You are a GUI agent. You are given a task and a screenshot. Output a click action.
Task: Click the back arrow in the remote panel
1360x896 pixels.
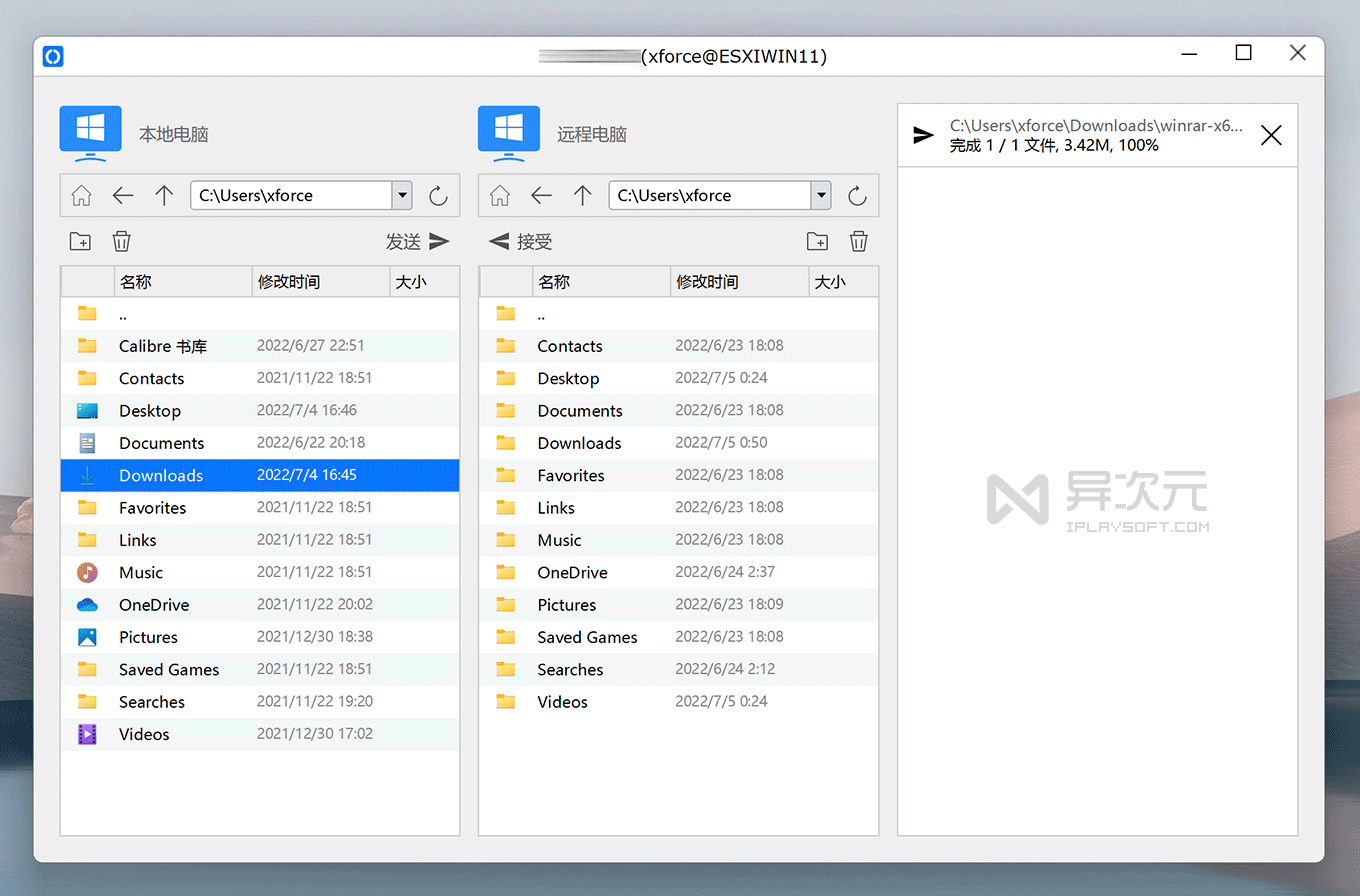point(541,195)
